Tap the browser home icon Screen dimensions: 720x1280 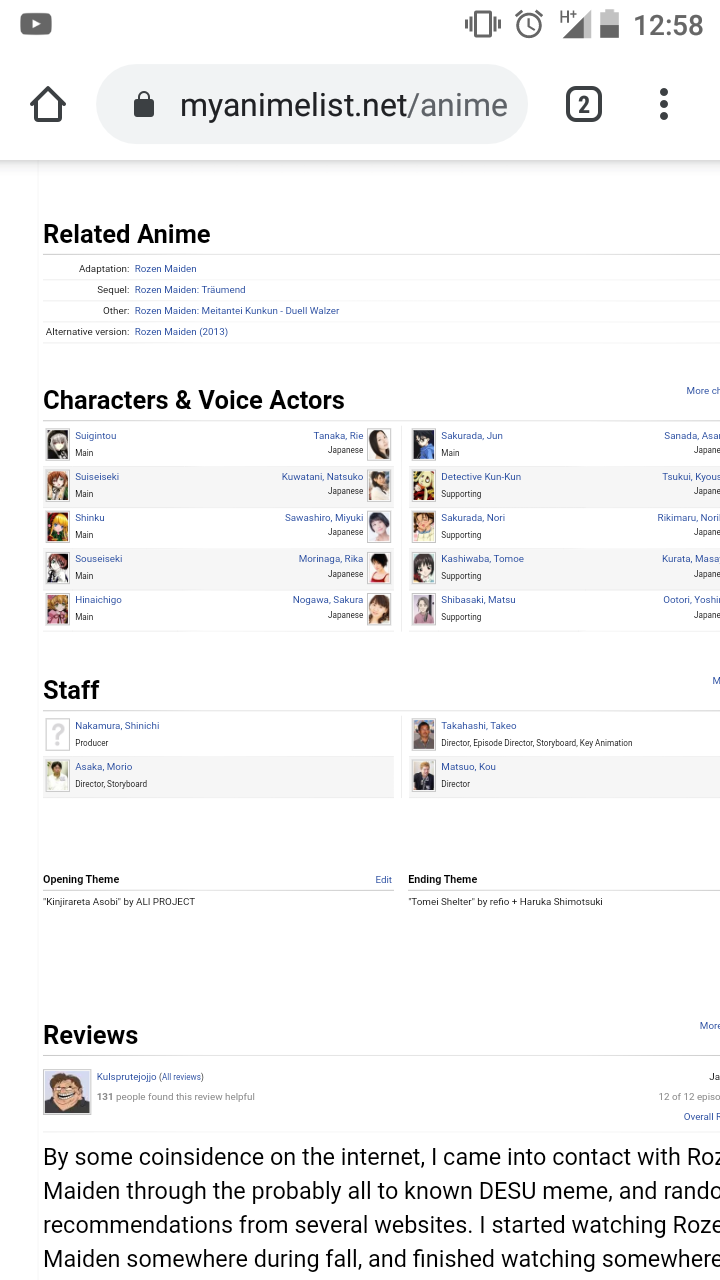click(x=48, y=104)
